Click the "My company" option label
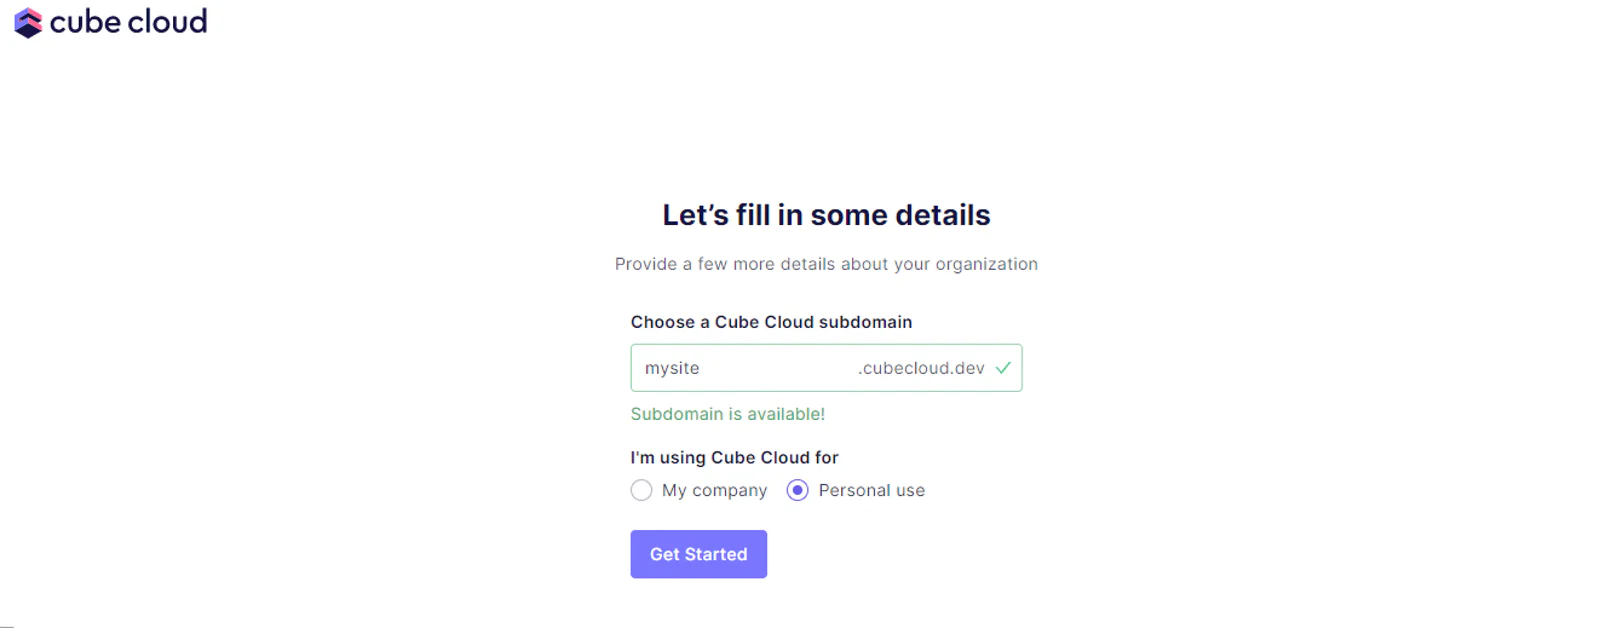 coord(714,490)
